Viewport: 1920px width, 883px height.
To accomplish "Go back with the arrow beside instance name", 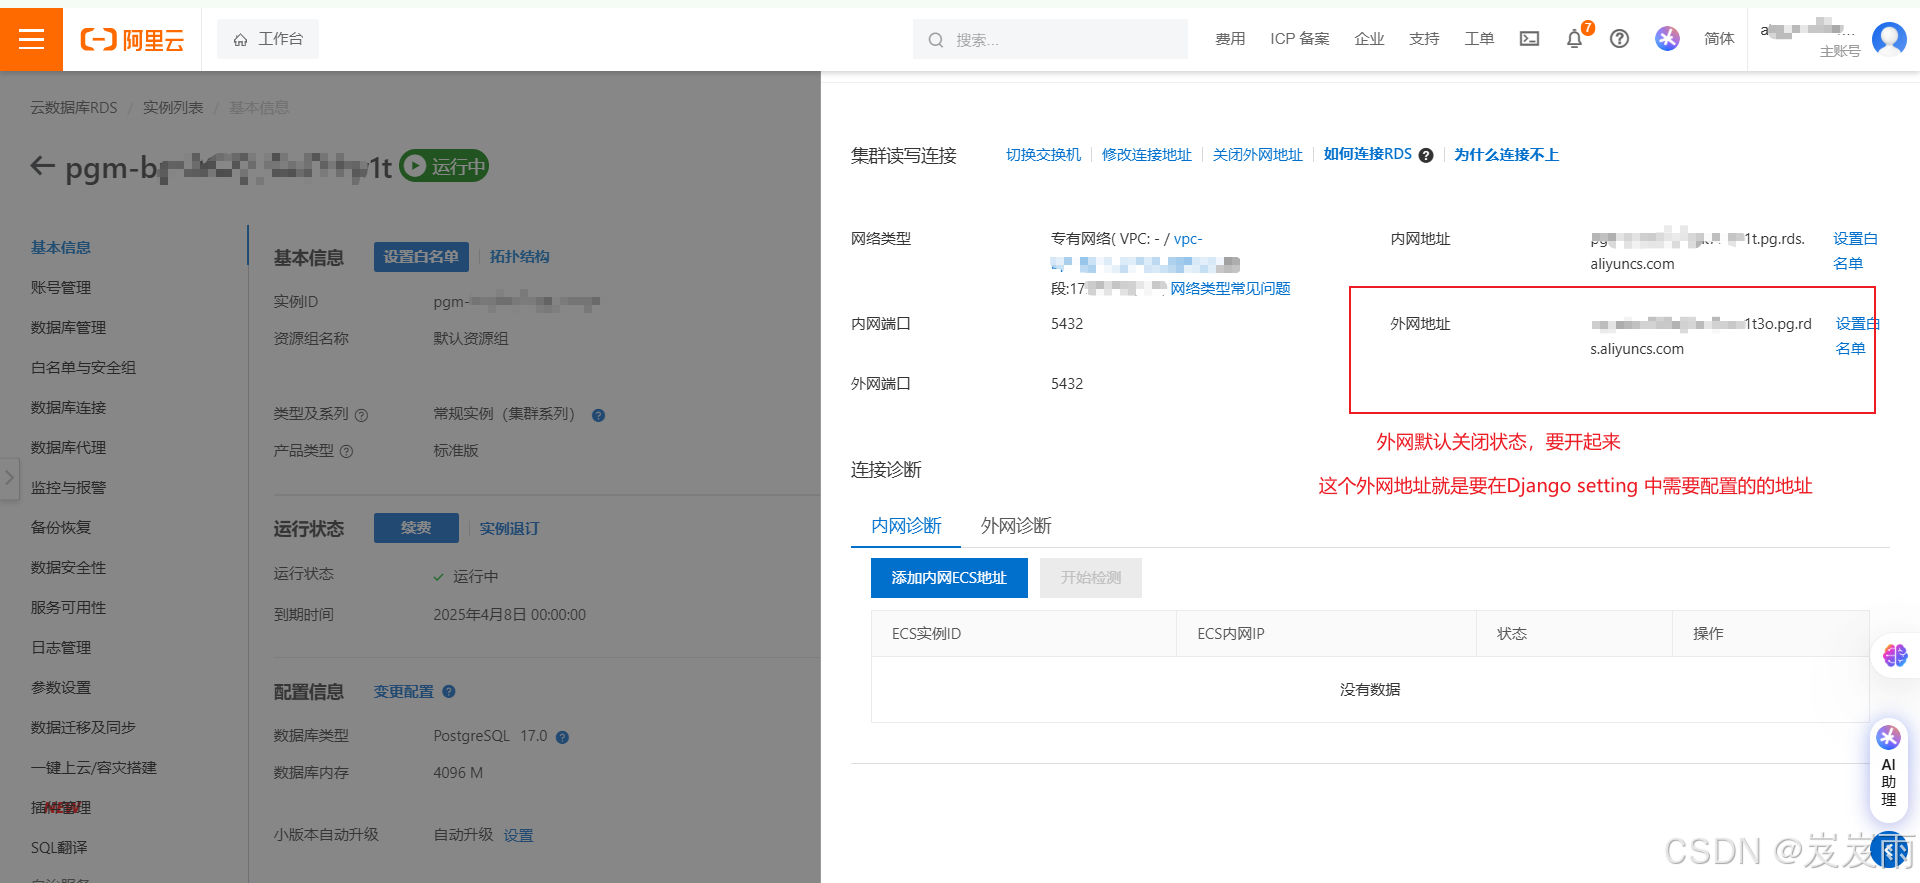I will [x=42, y=166].
